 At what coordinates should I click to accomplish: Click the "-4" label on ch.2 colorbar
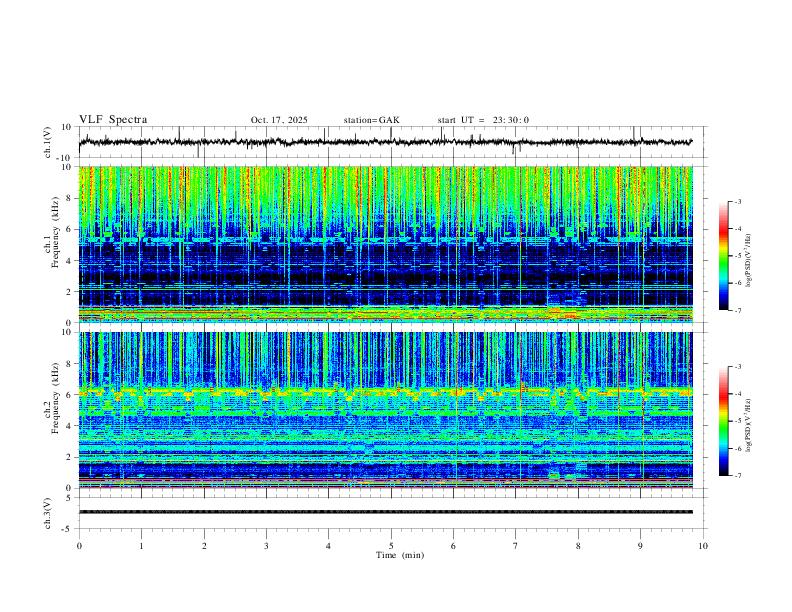tap(738, 394)
